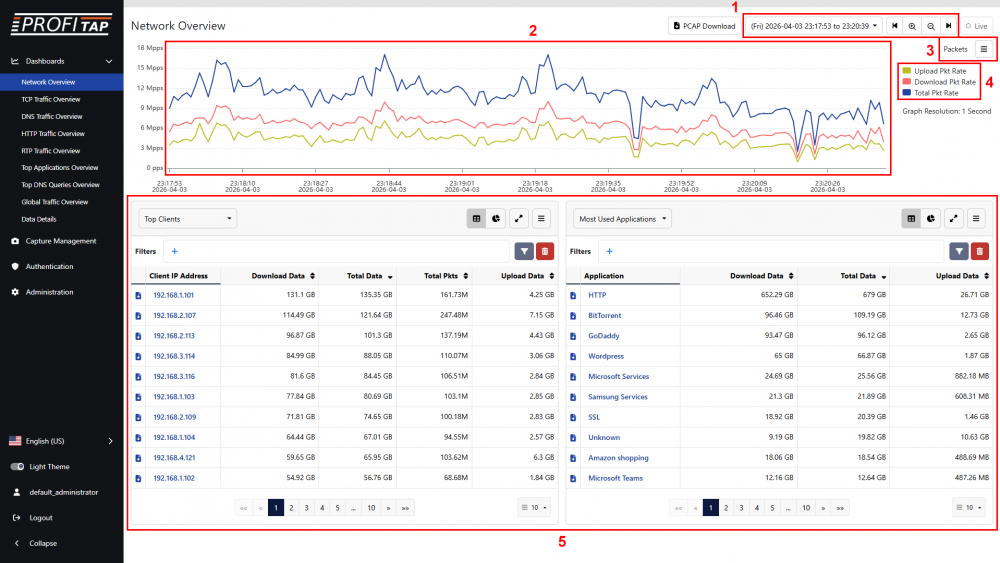The width and height of the screenshot is (1000, 563).
Task: Toggle the Light Theme switch
Action: [18, 467]
